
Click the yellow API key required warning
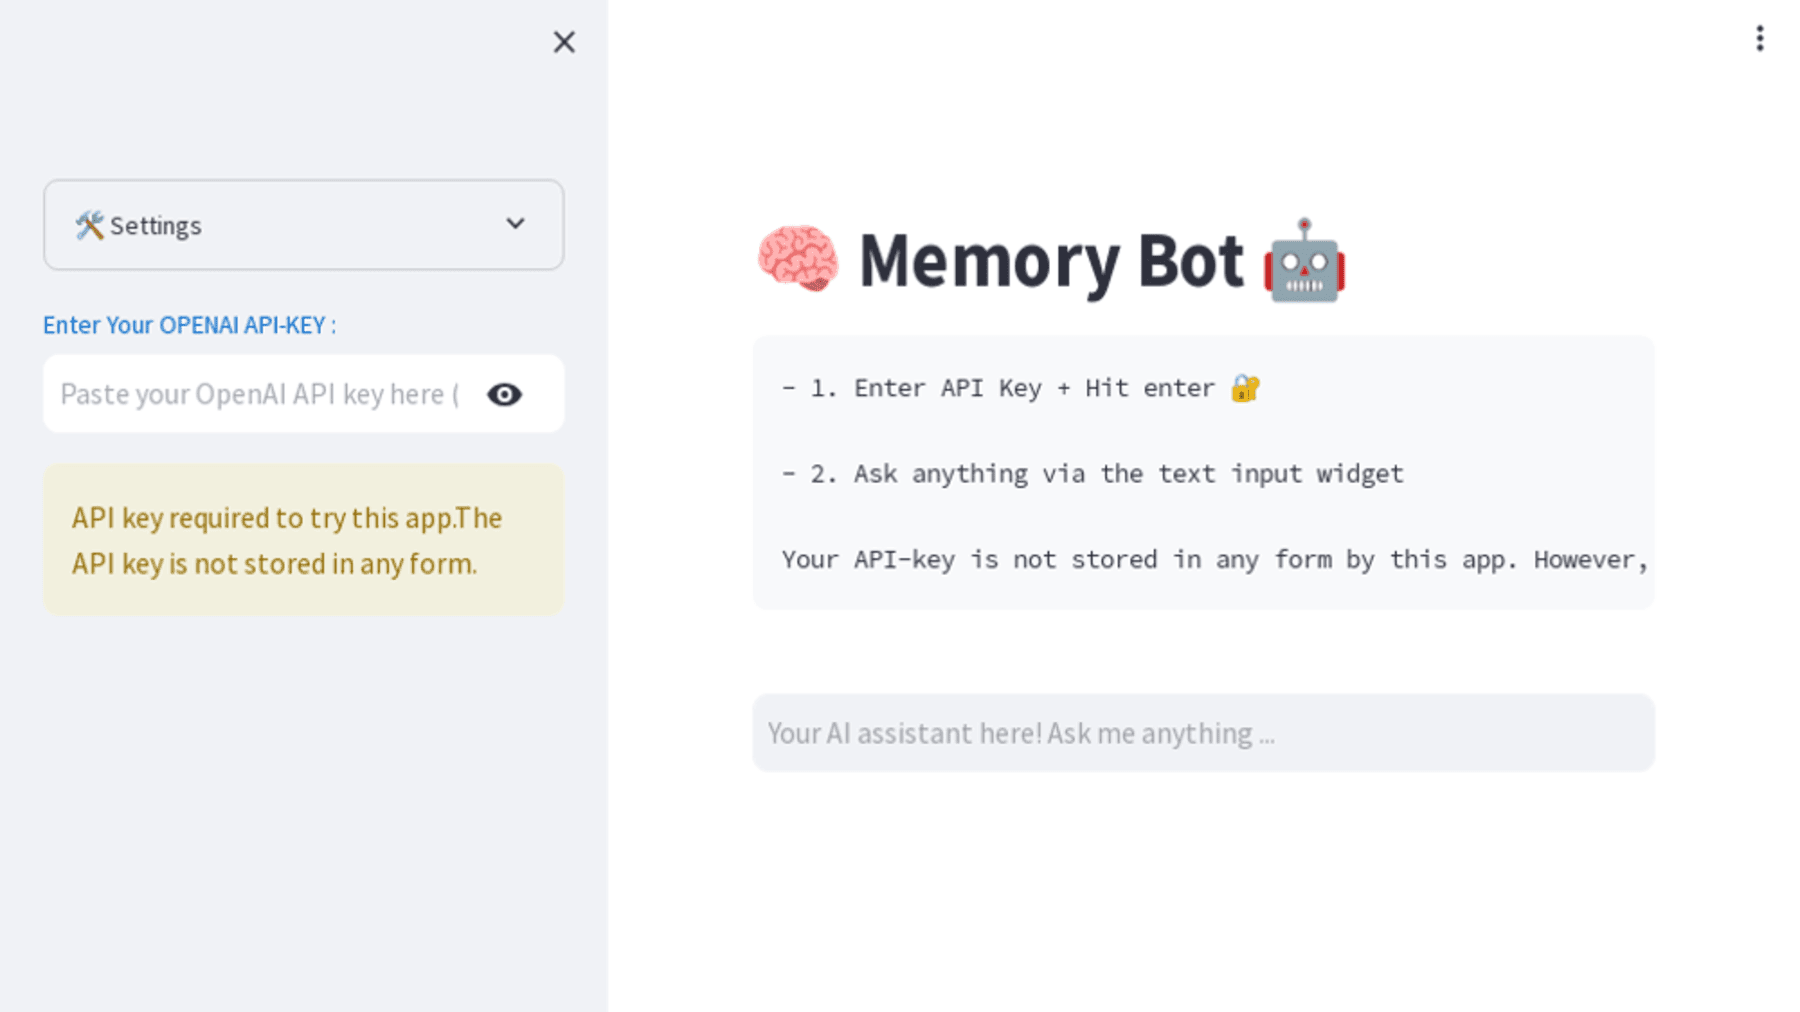point(303,540)
